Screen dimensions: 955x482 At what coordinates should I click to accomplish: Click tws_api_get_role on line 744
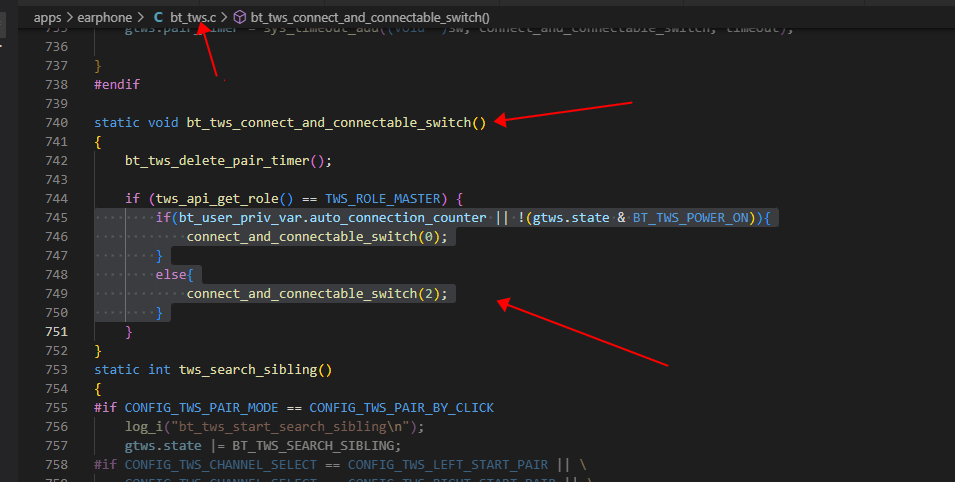[x=217, y=199]
